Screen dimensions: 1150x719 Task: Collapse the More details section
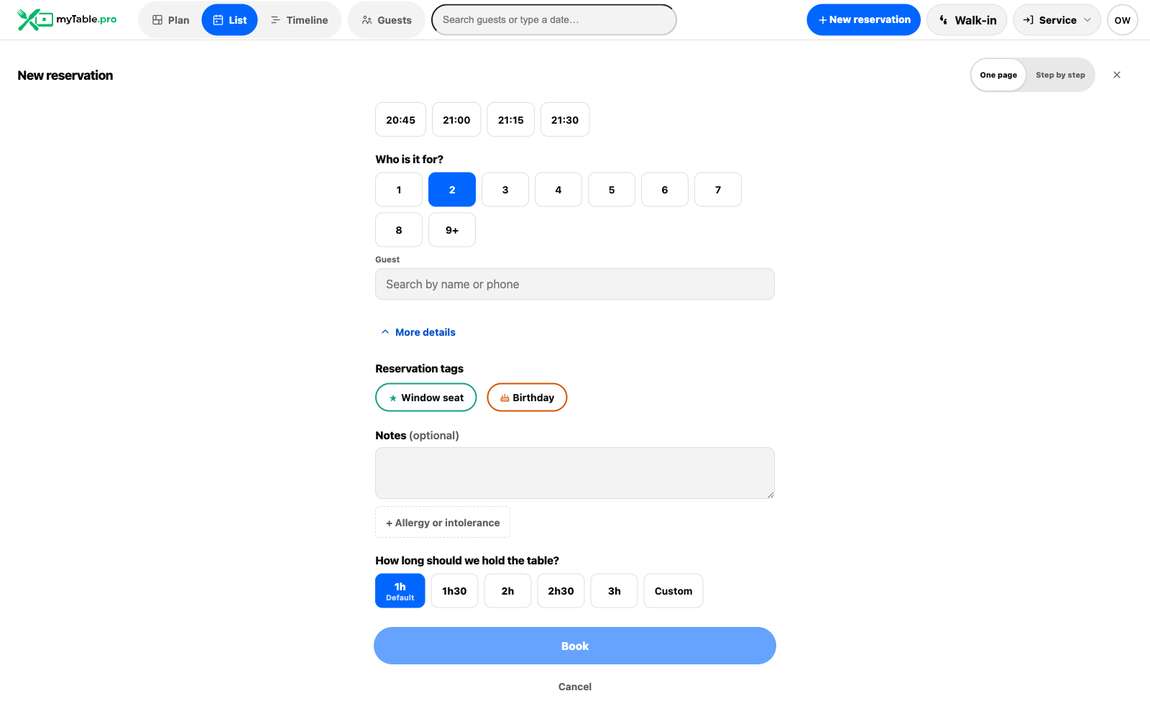[x=418, y=332]
